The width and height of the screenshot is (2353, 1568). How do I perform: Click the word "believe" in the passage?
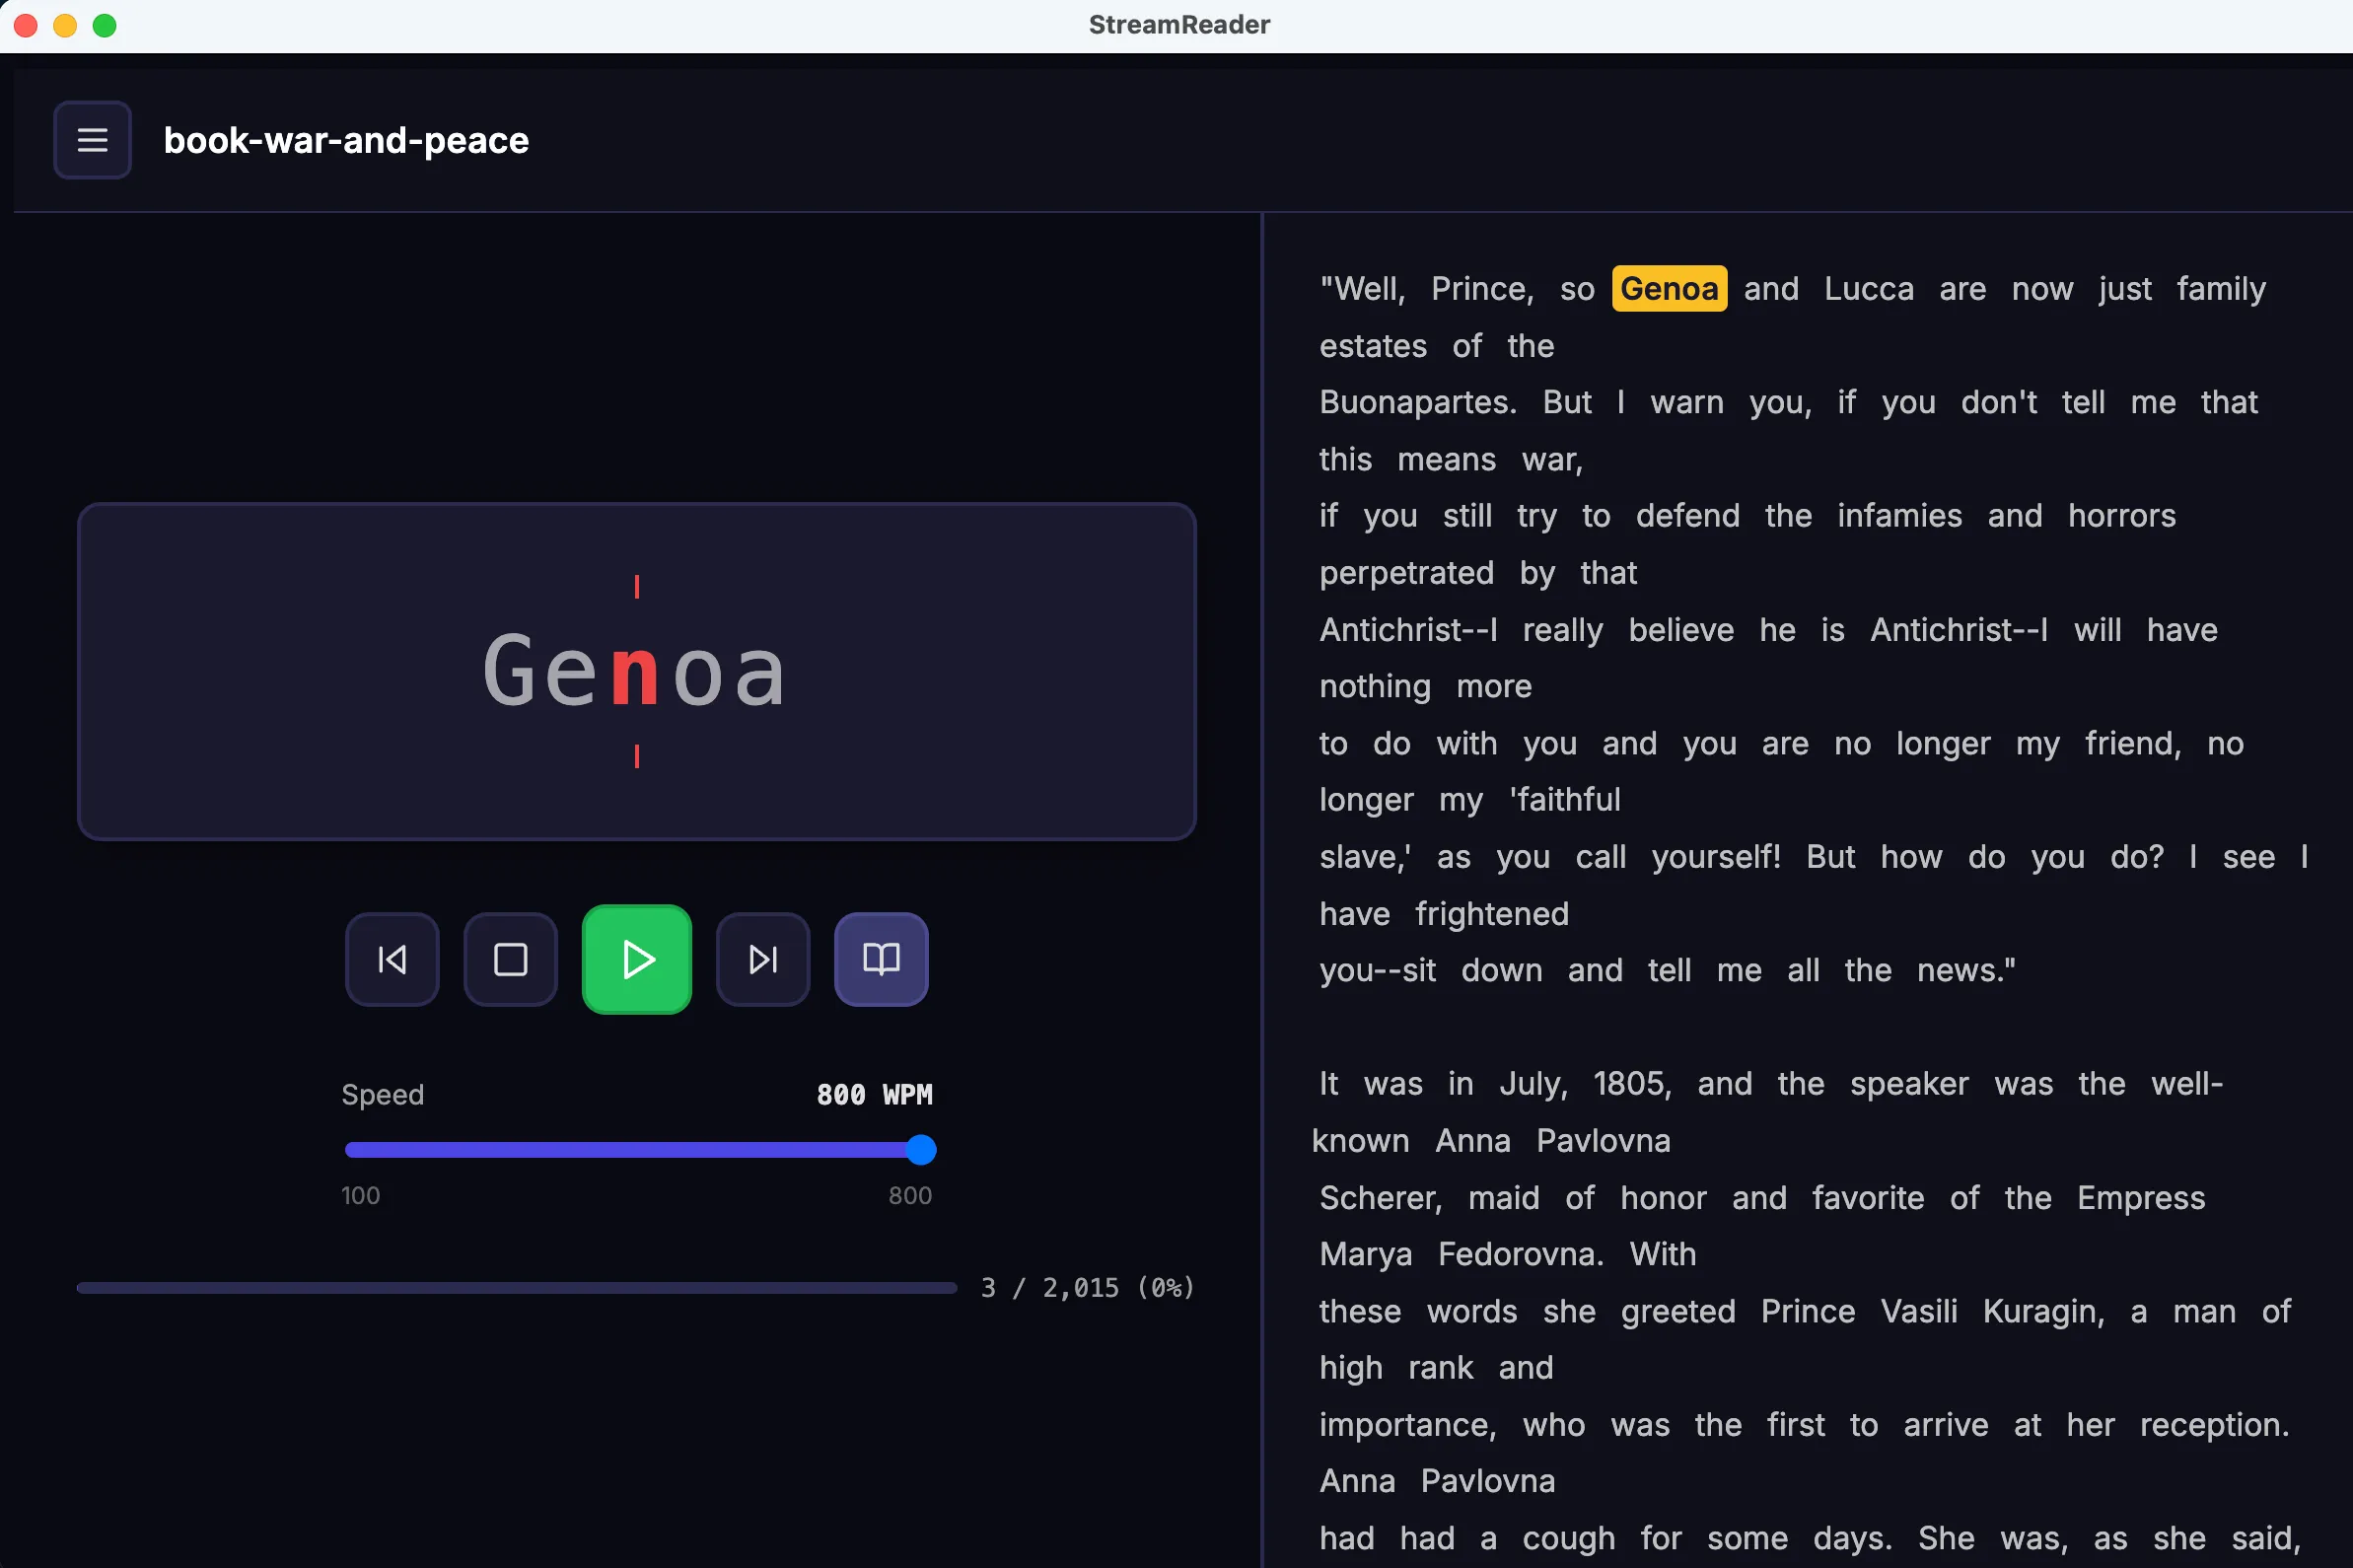point(1681,630)
